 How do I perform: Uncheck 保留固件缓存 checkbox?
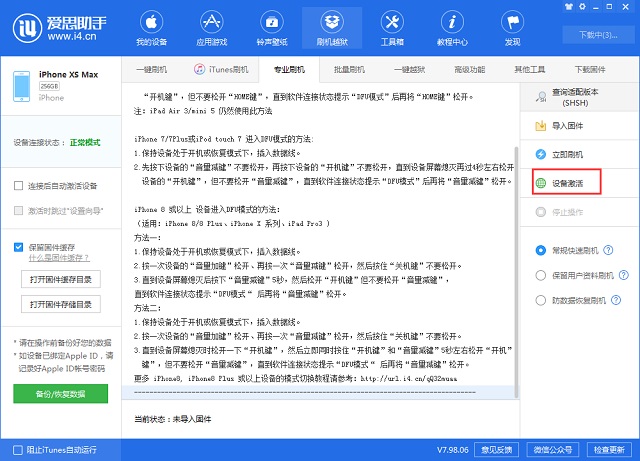pos(18,247)
